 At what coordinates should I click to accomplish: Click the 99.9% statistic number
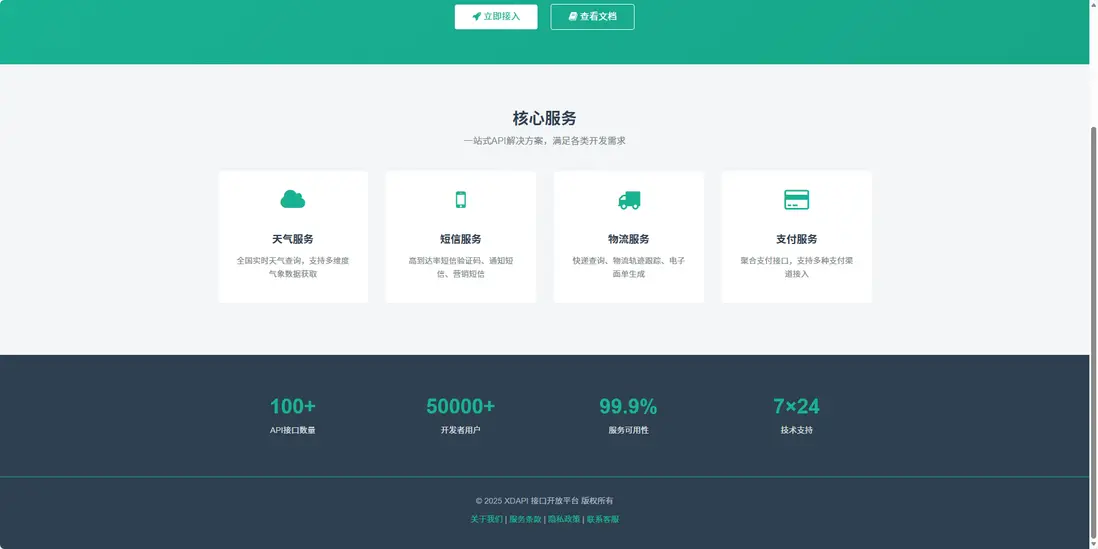pyautogui.click(x=628, y=406)
